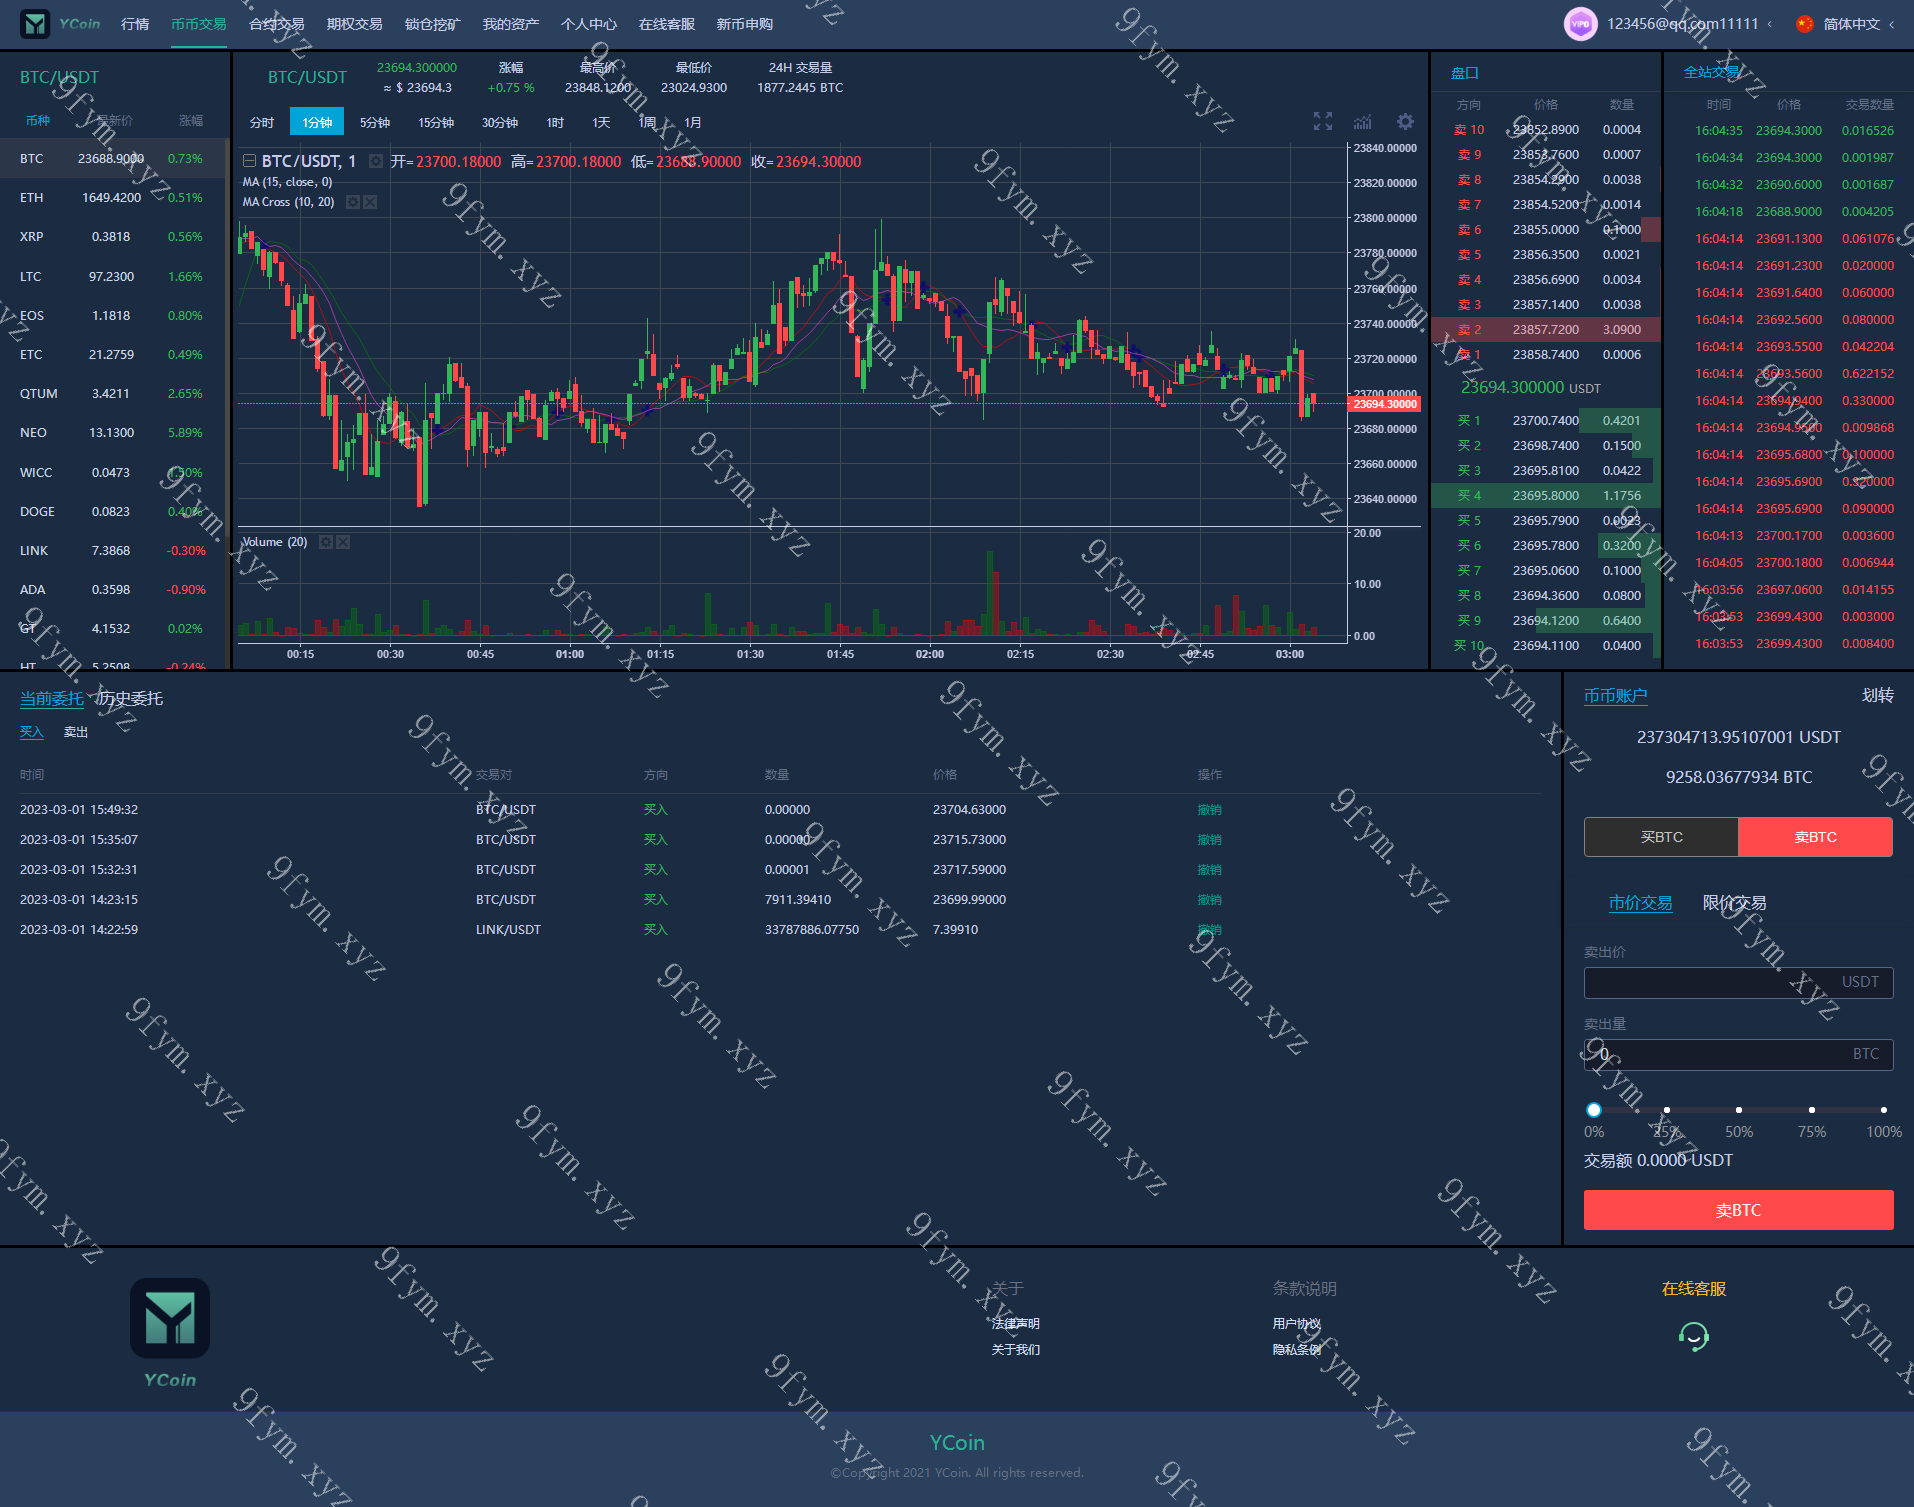
Task: Select 1天 chart interval
Action: click(601, 122)
